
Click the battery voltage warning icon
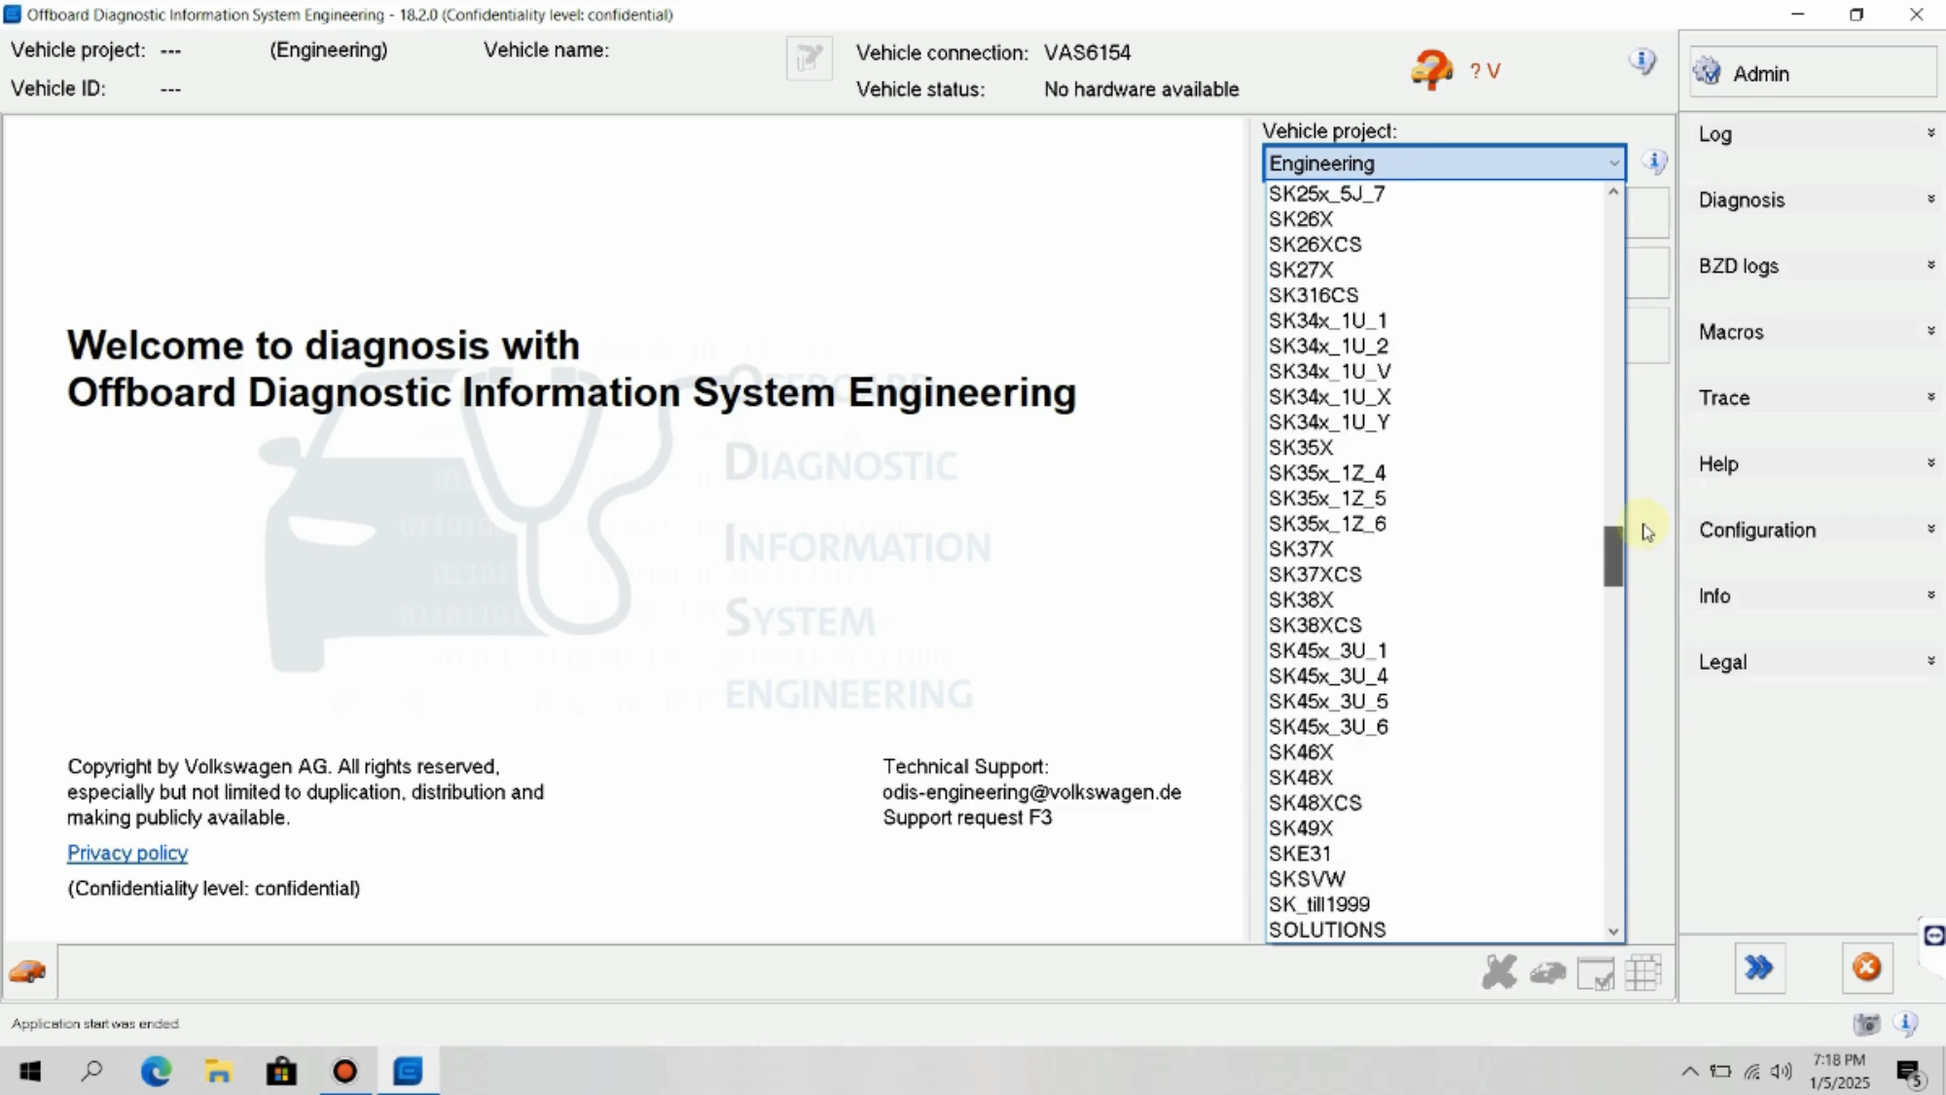click(1432, 71)
